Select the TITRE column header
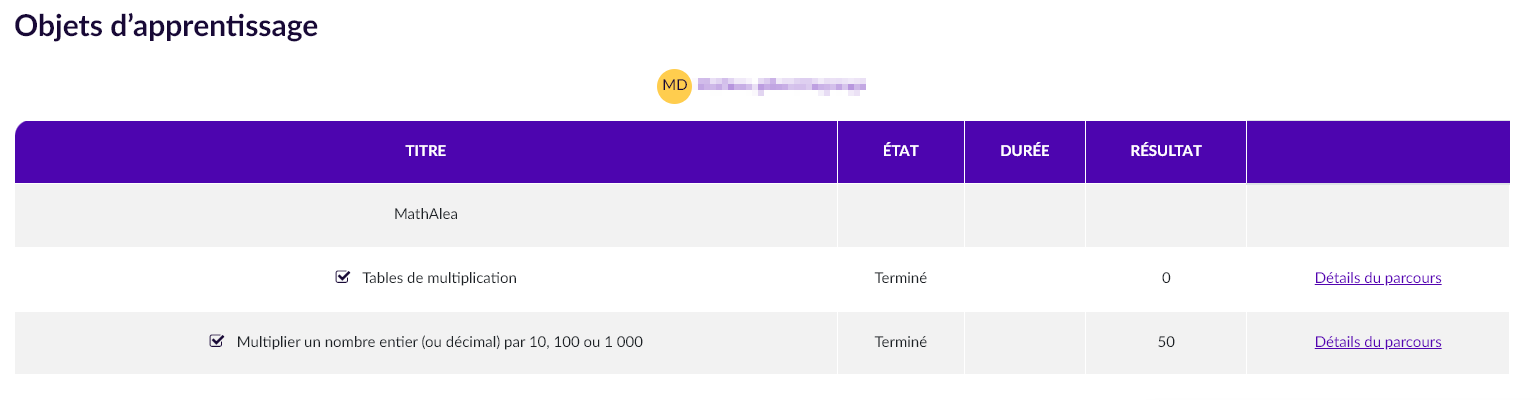 click(x=426, y=152)
